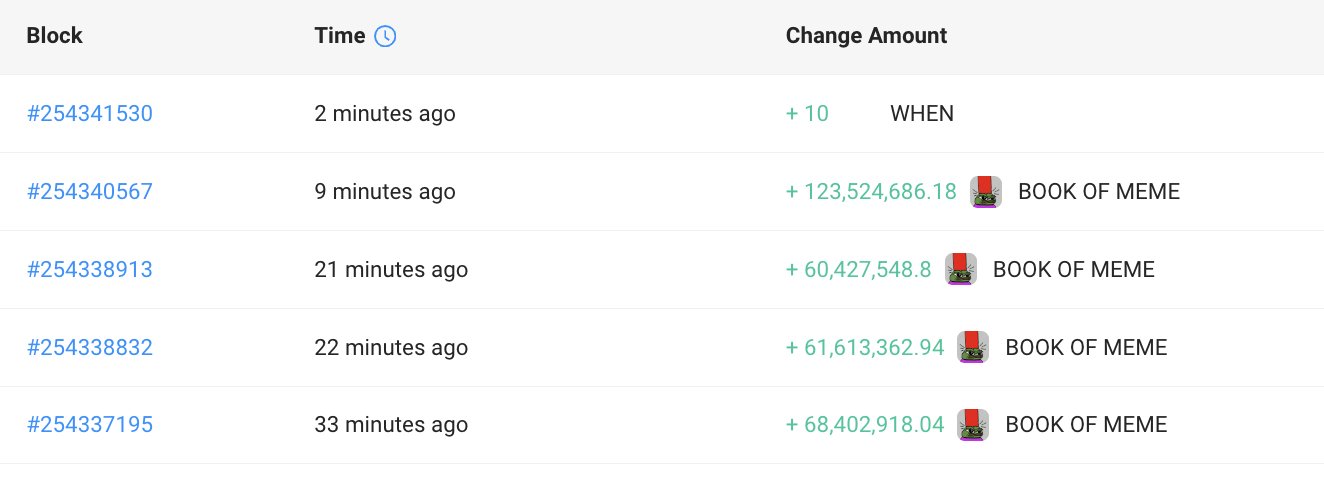Toggle the clock icon beside Time
Screen dimensions: 1324x480
point(385,36)
